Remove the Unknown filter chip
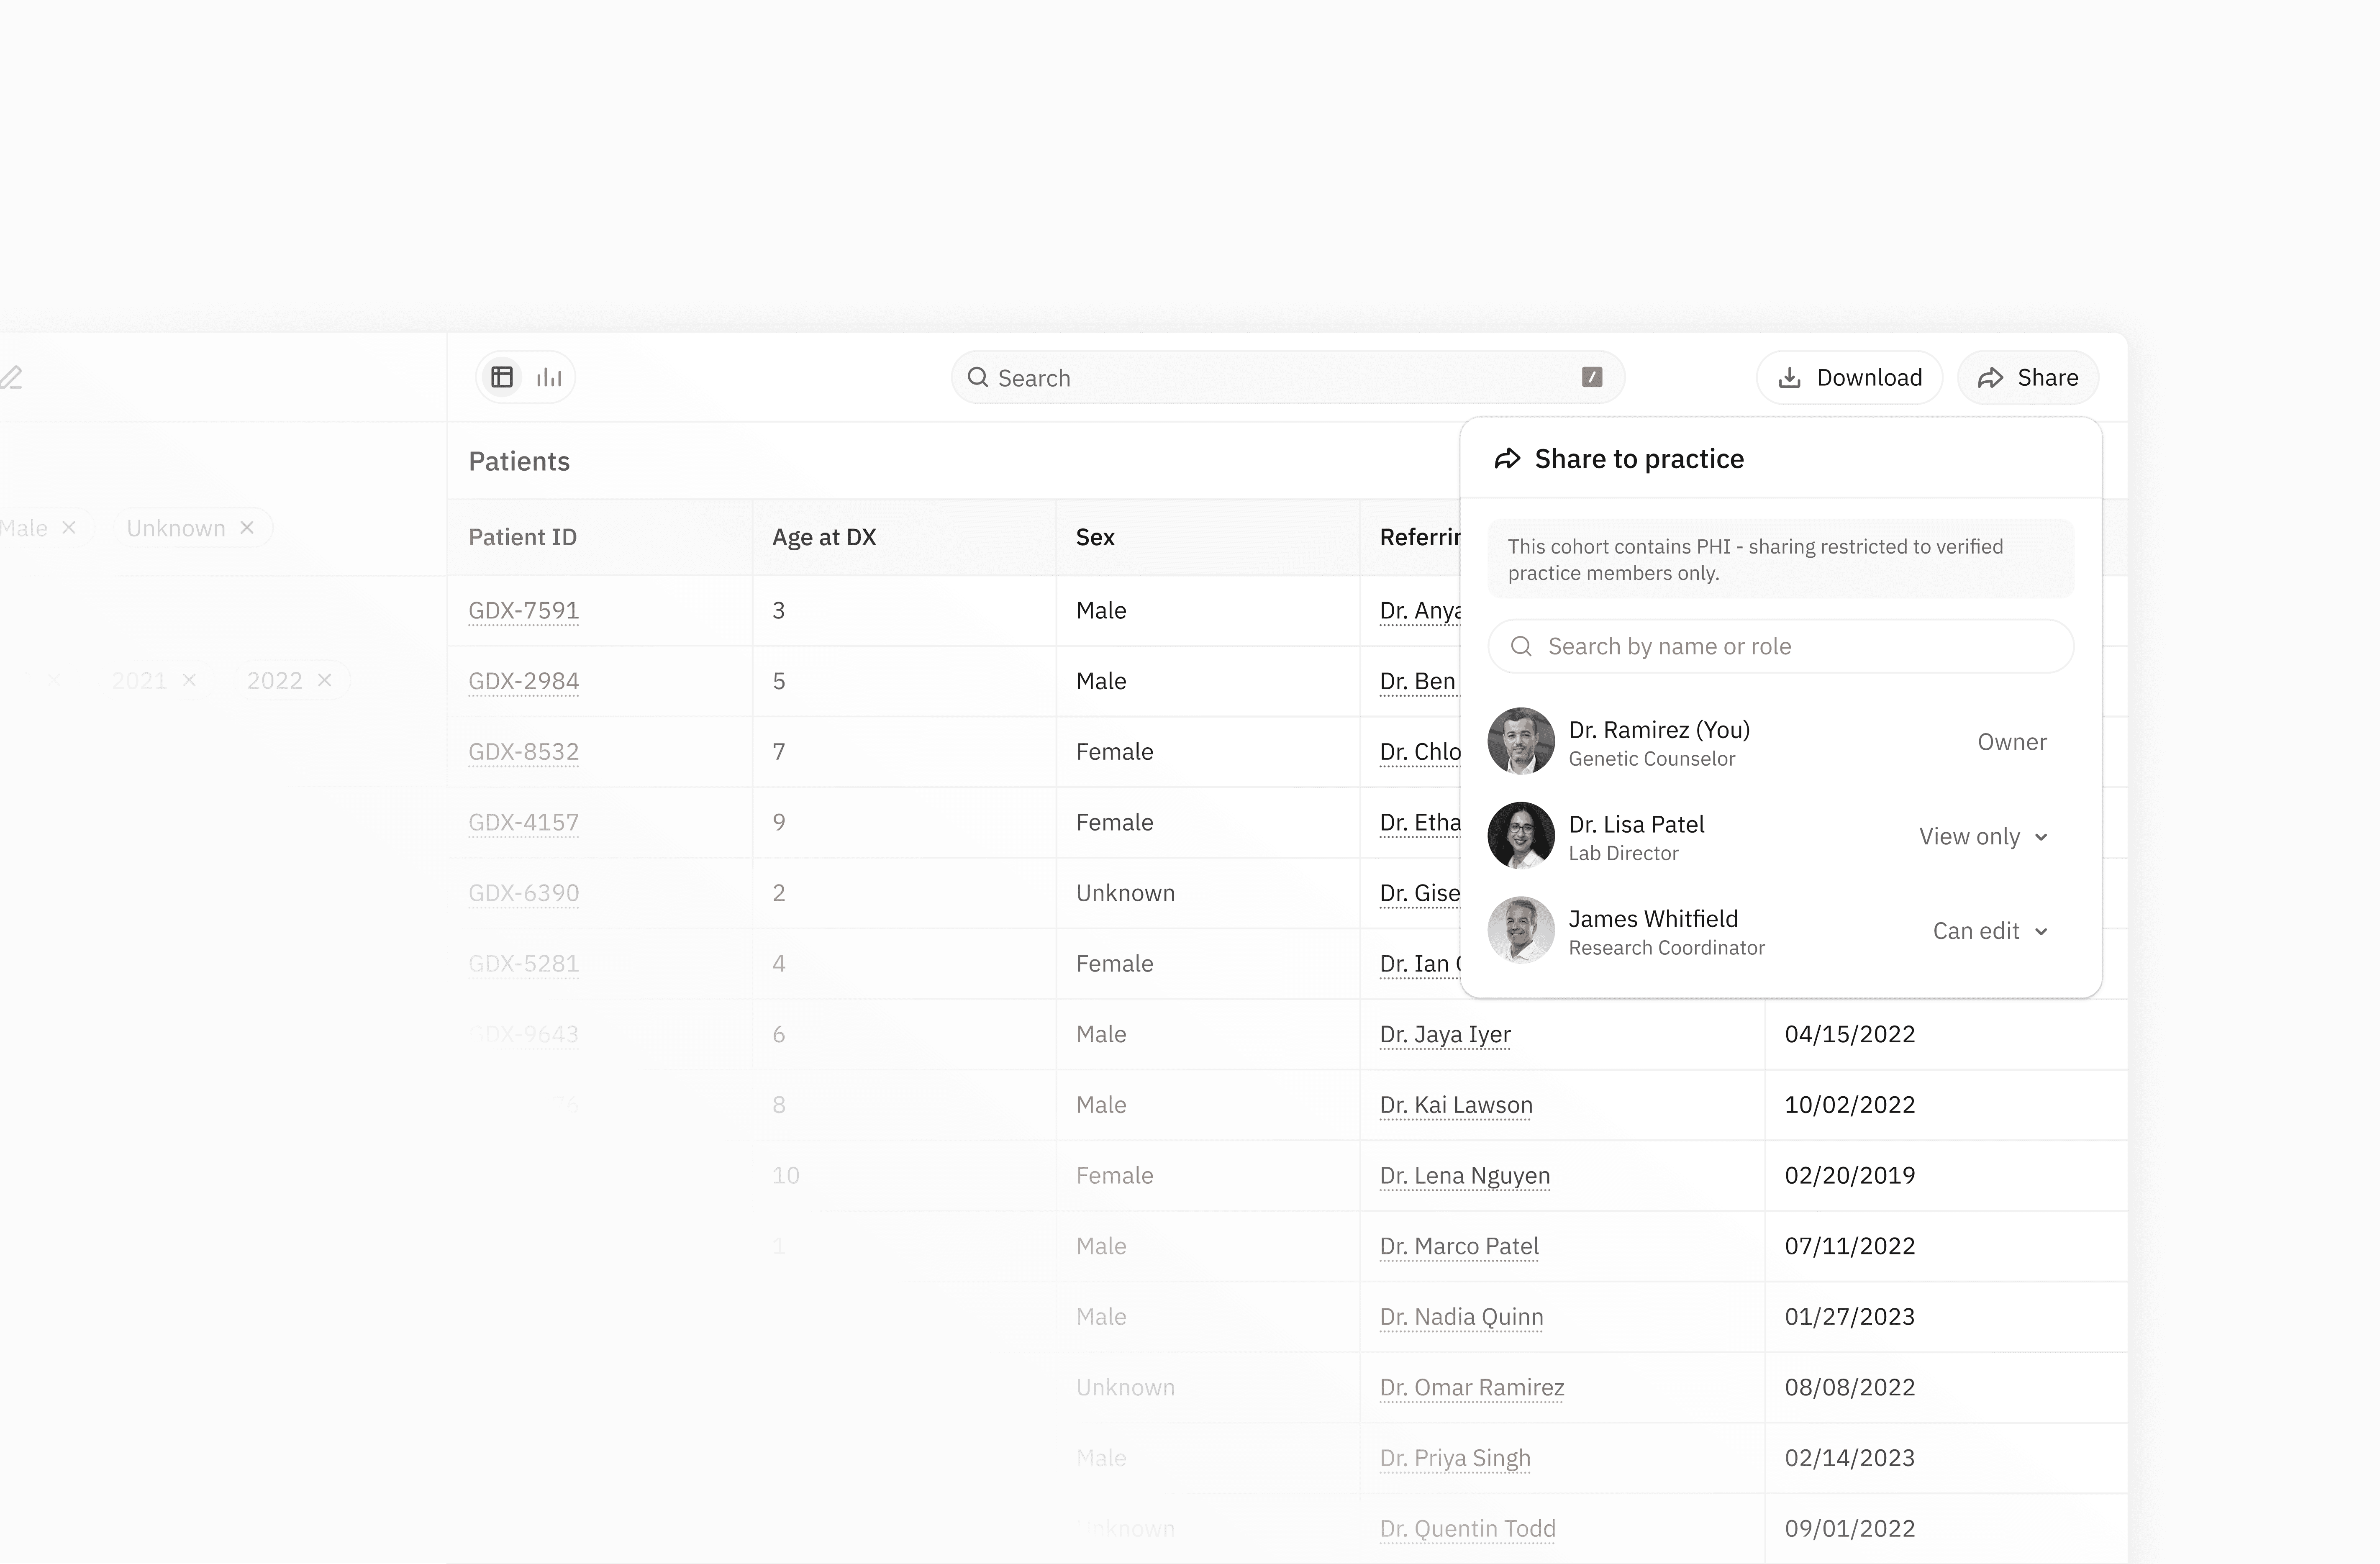This screenshot has height=1564, width=2380. 247,527
